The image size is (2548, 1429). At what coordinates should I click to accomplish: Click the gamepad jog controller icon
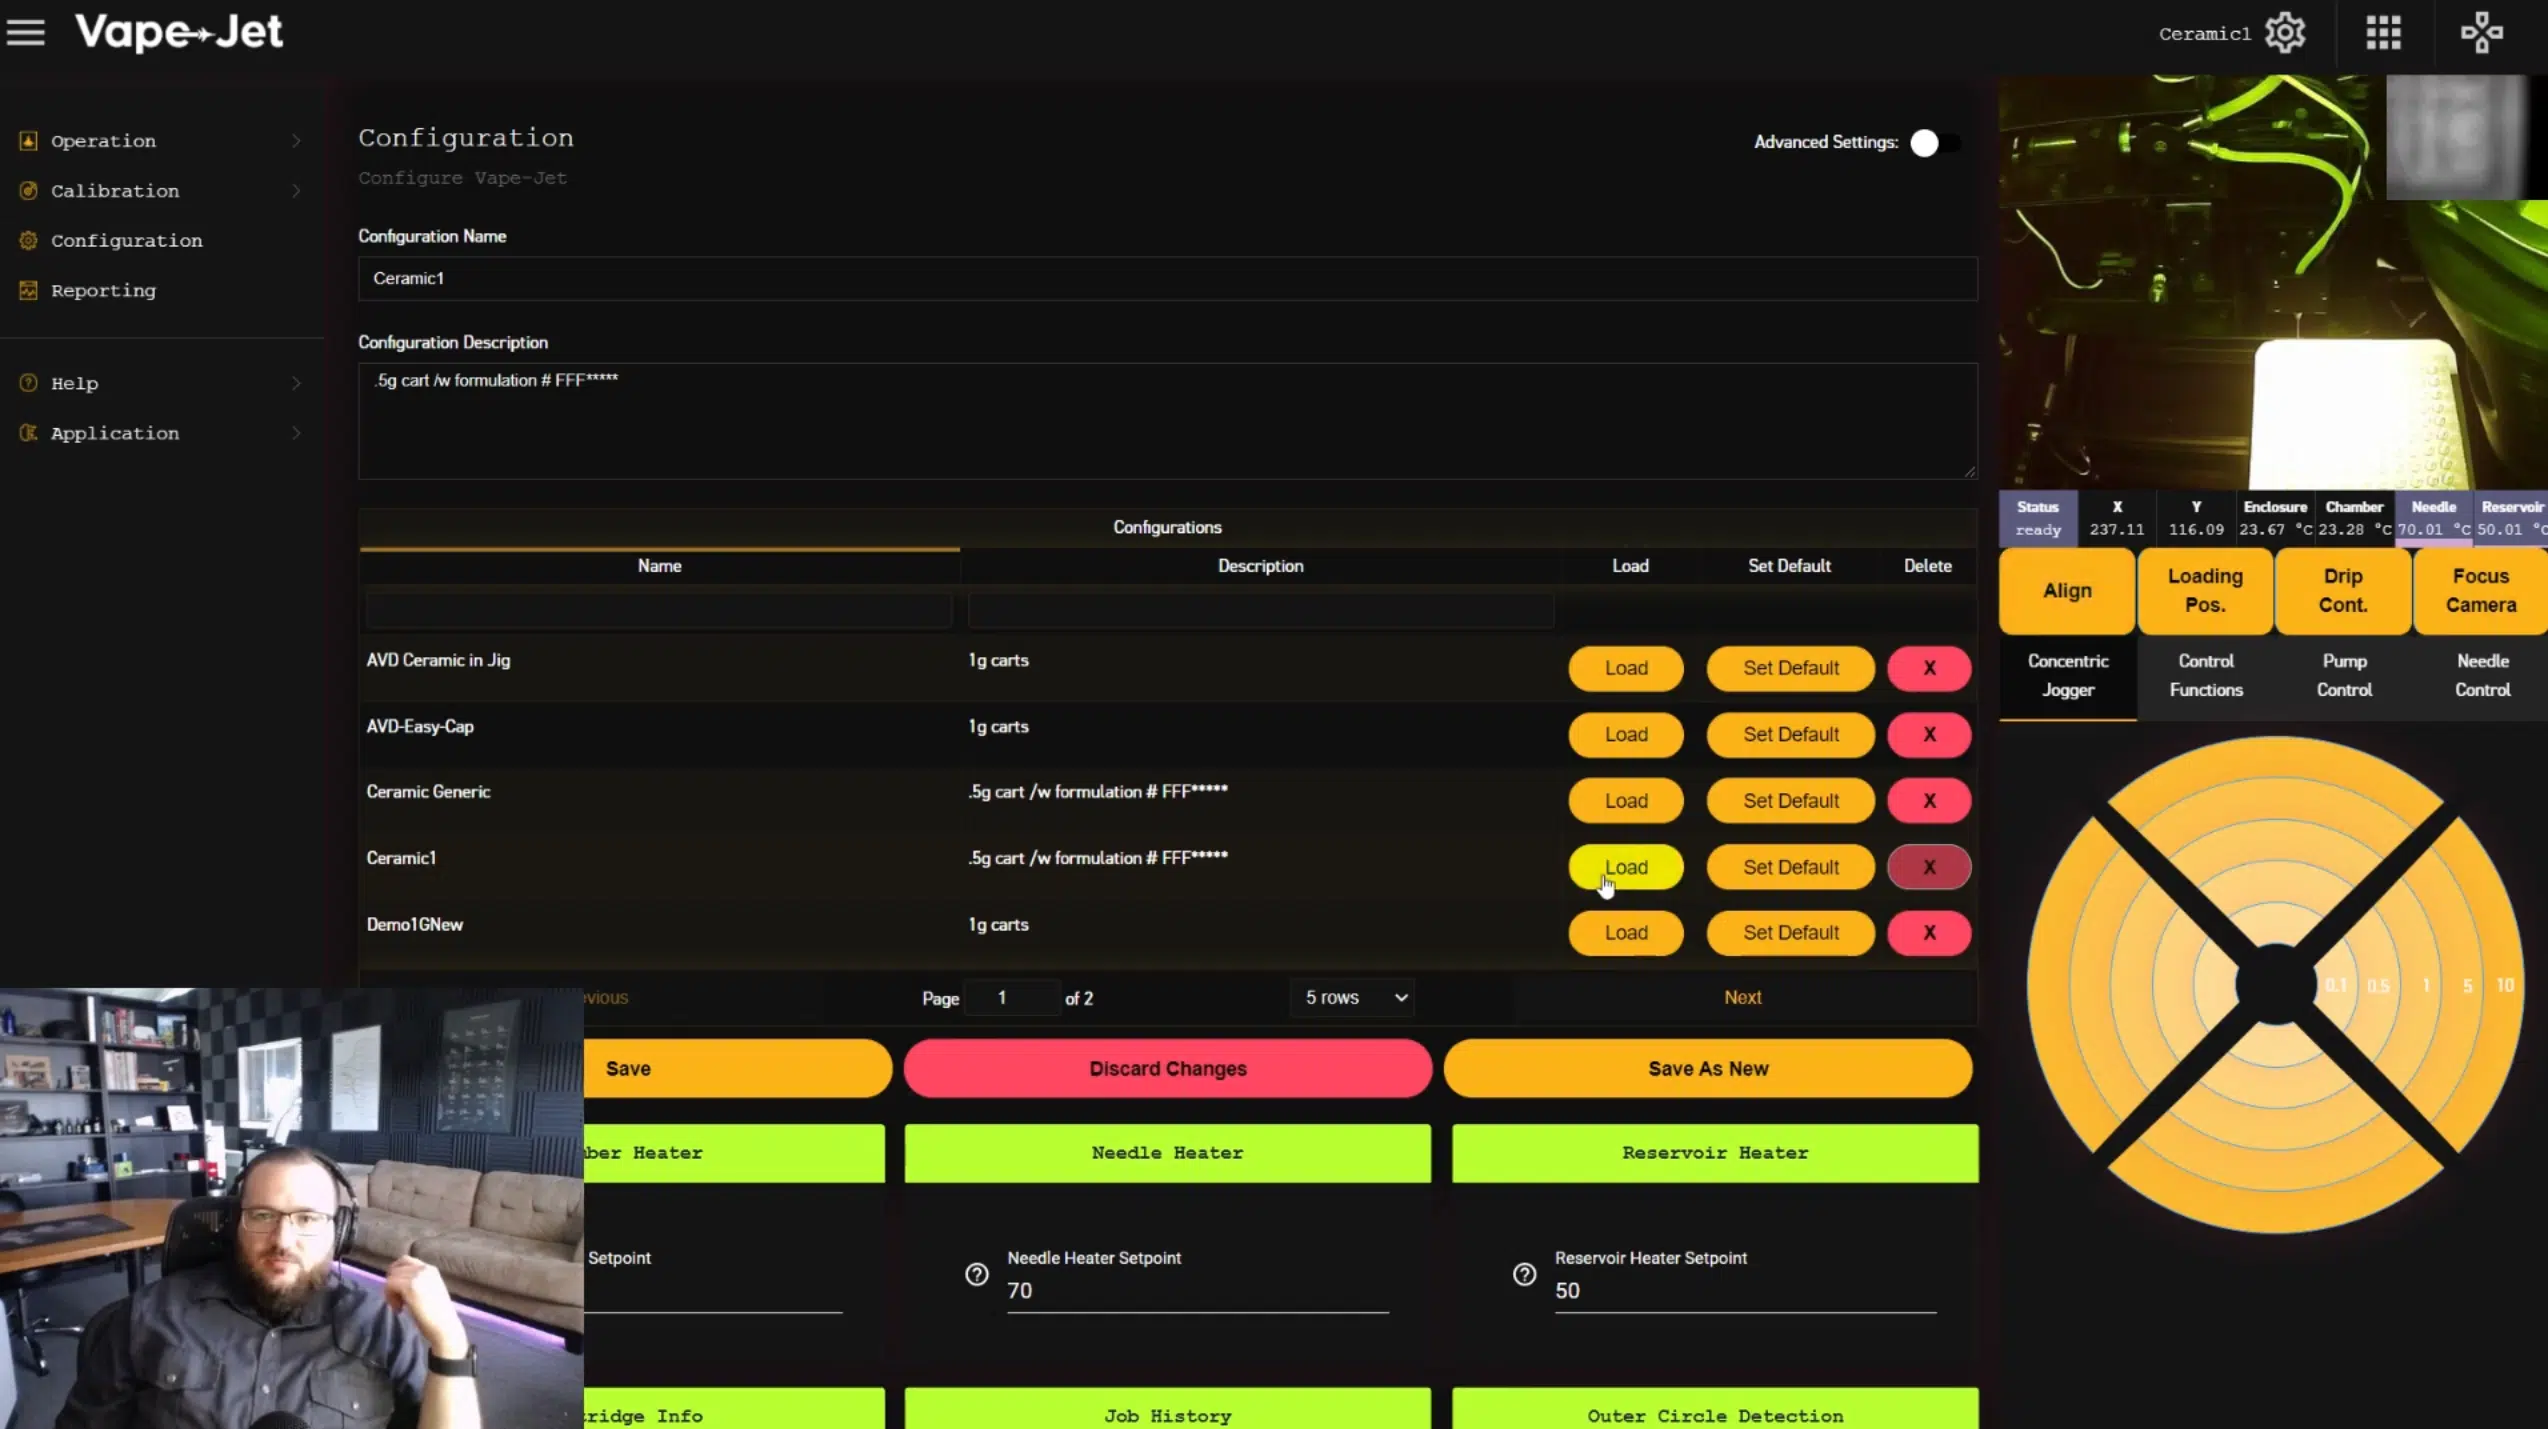pos(2481,33)
